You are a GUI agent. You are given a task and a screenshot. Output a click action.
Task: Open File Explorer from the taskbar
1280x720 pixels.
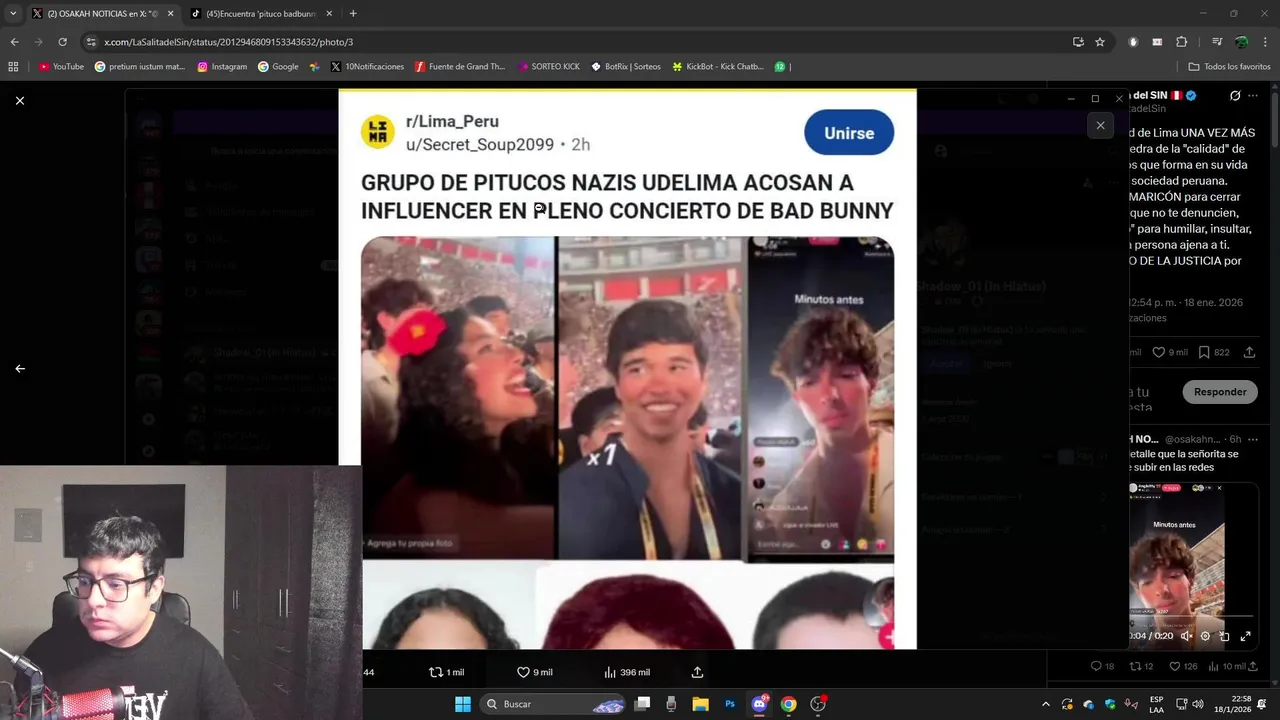pos(700,704)
